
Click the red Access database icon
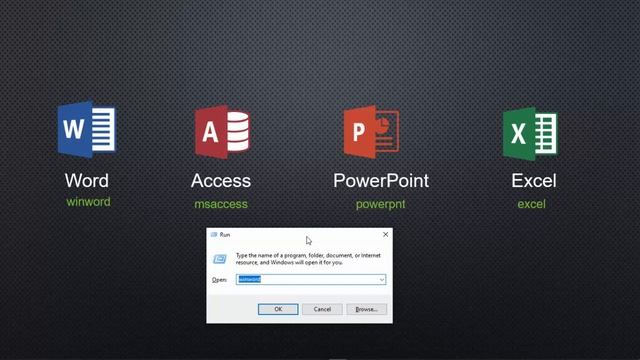point(222,132)
